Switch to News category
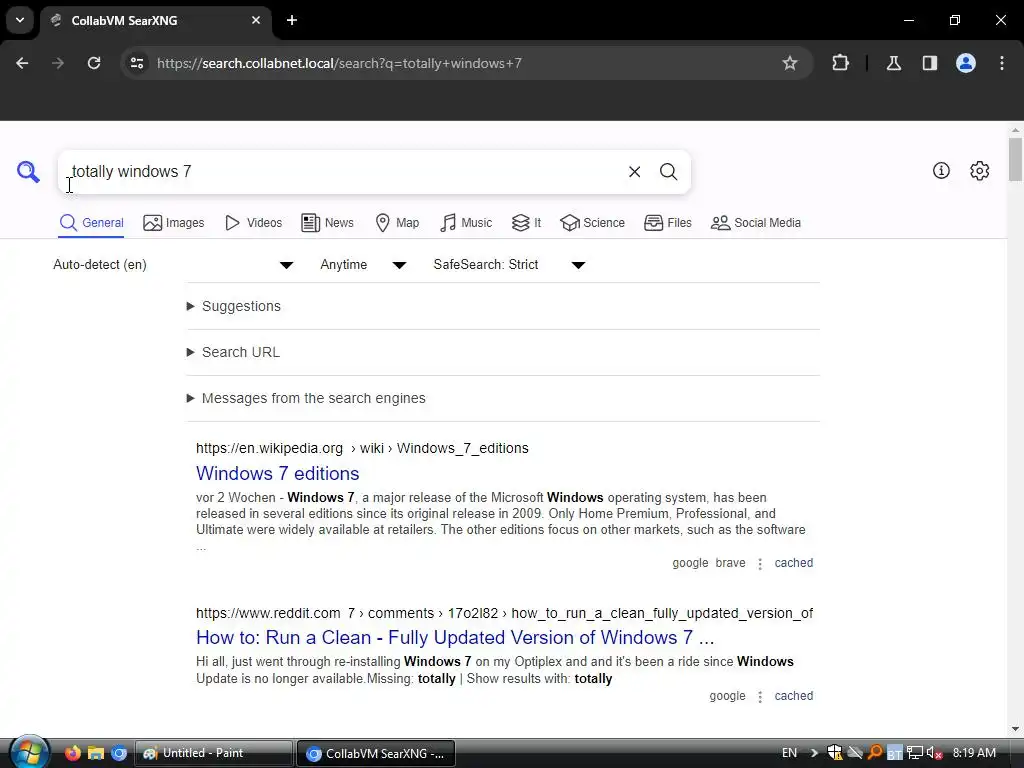 tap(327, 223)
